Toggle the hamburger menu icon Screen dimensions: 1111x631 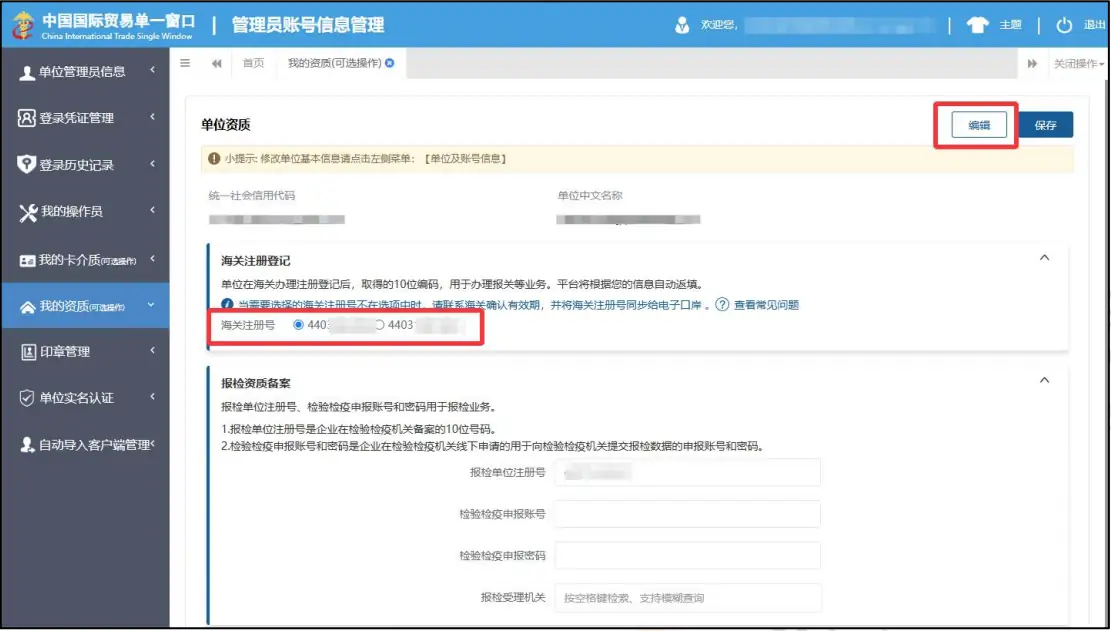coord(185,63)
